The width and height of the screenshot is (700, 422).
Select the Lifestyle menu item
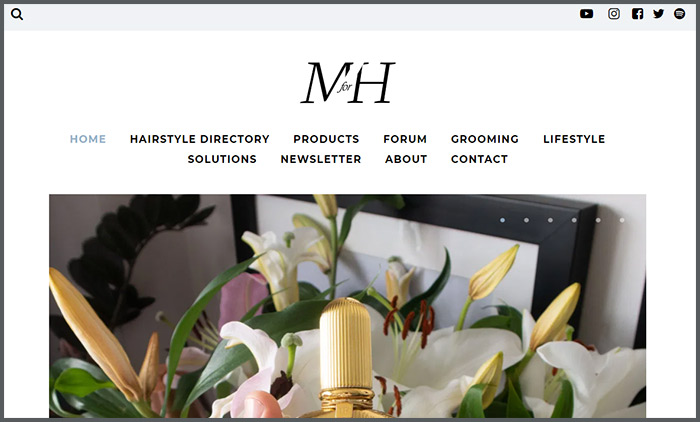point(574,139)
